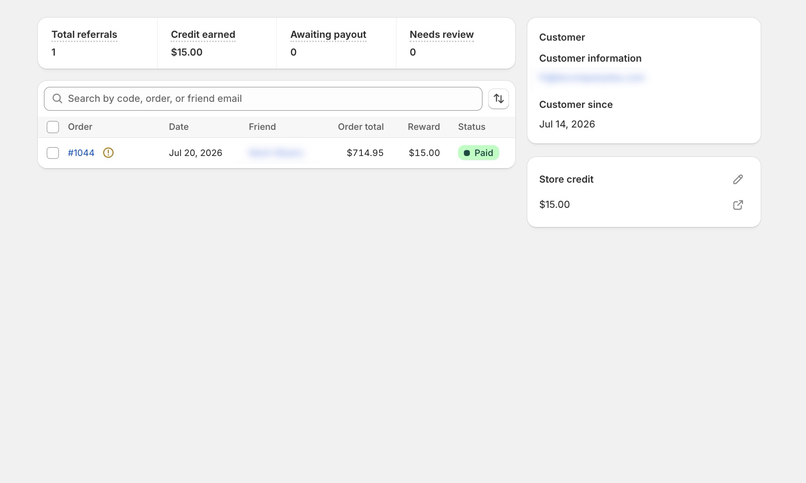Select the Awaiting payout metric
Image resolution: width=806 pixels, height=483 pixels.
(328, 34)
